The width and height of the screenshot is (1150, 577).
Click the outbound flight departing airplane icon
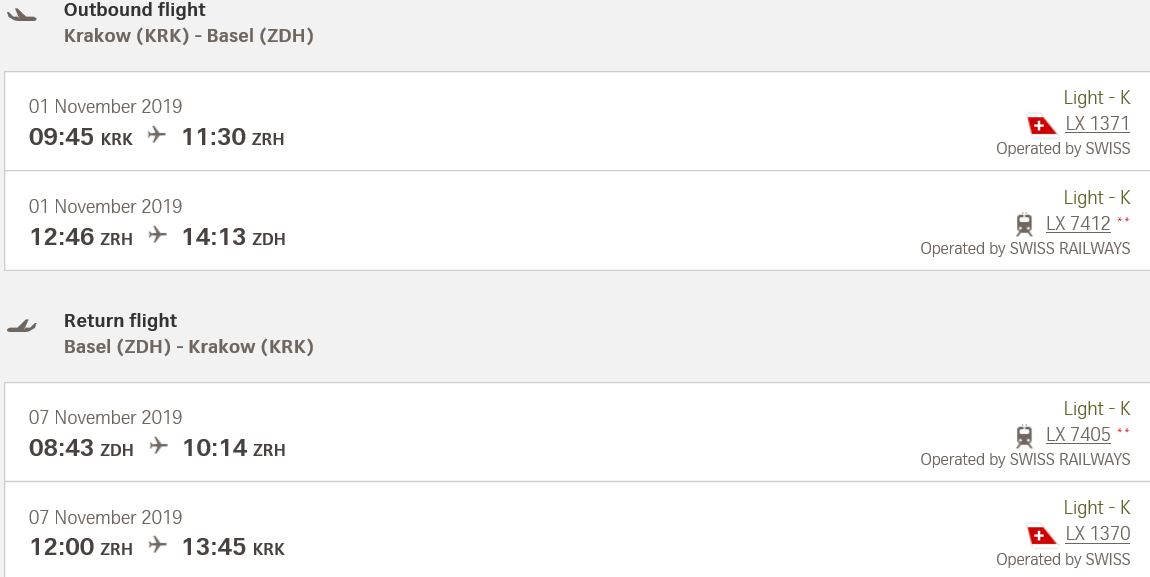coord(21,15)
